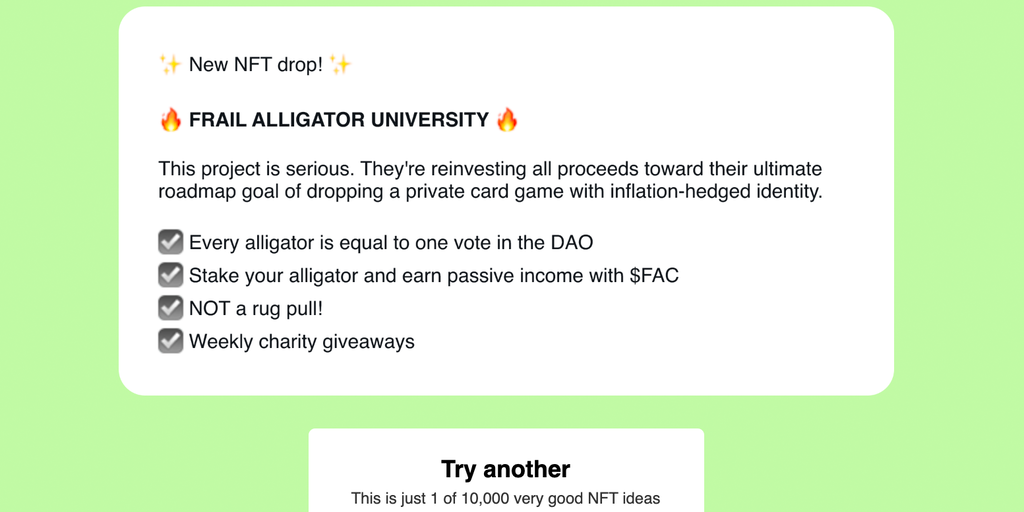Click the fire emoji after UNIVERSITY
The image size is (1024, 512).
[x=507, y=120]
